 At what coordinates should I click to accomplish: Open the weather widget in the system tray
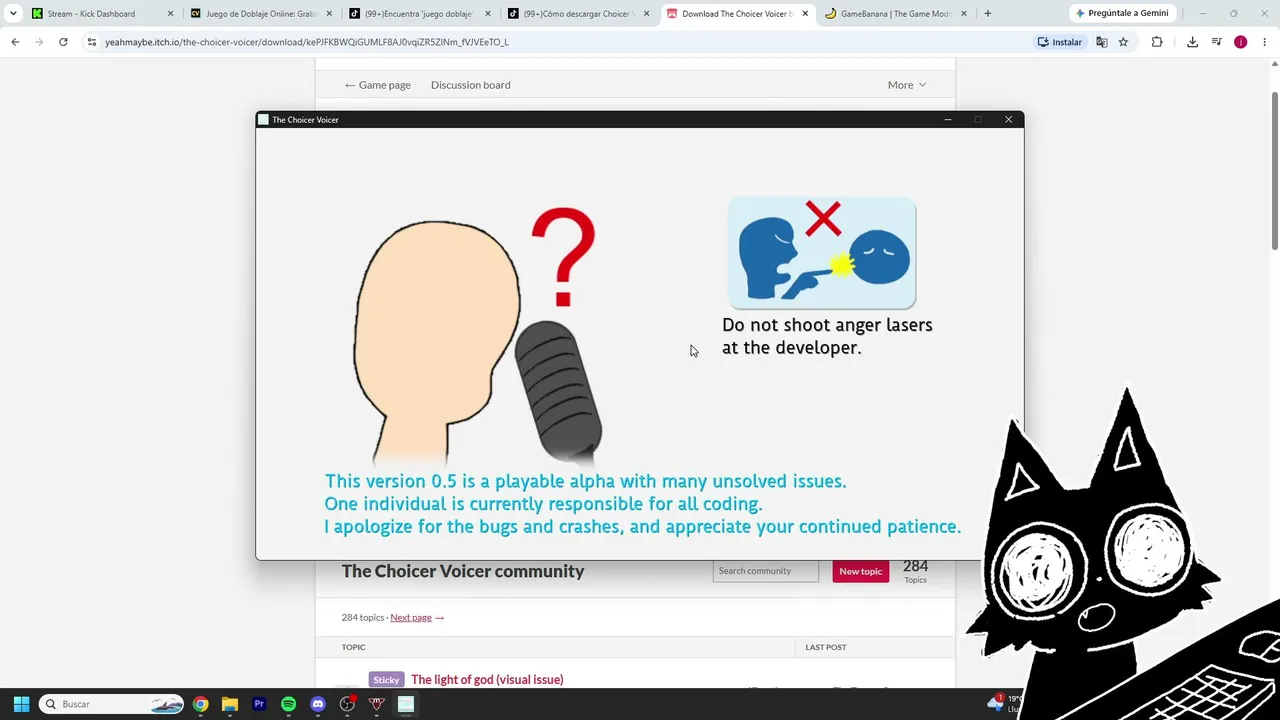click(x=1003, y=704)
